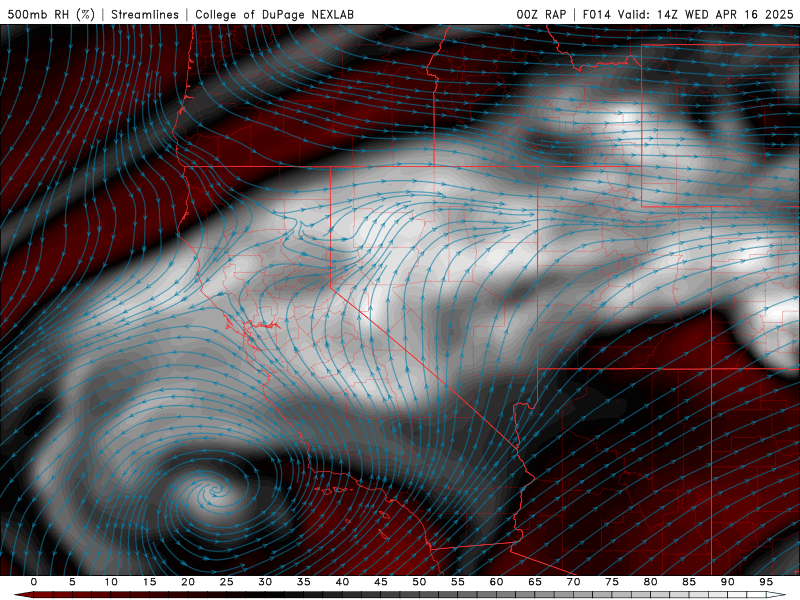Click the colorbar label "25"
This screenshot has height=600, width=800.
click(227, 582)
